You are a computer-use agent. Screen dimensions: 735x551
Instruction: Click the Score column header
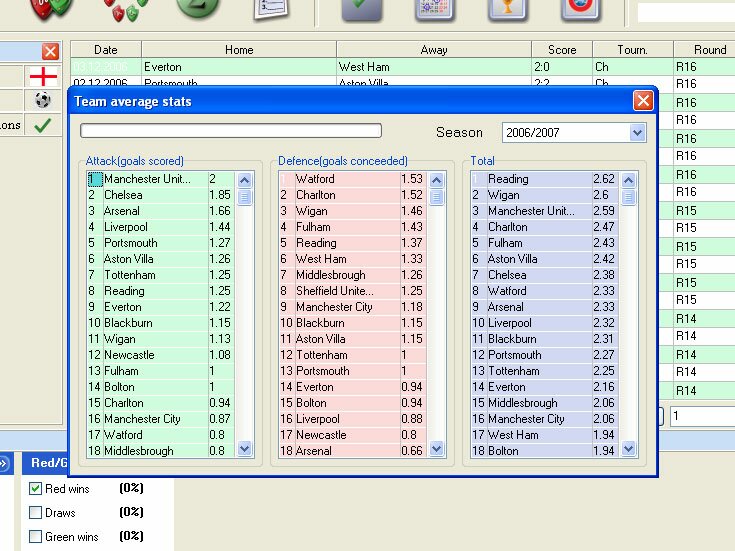562,50
